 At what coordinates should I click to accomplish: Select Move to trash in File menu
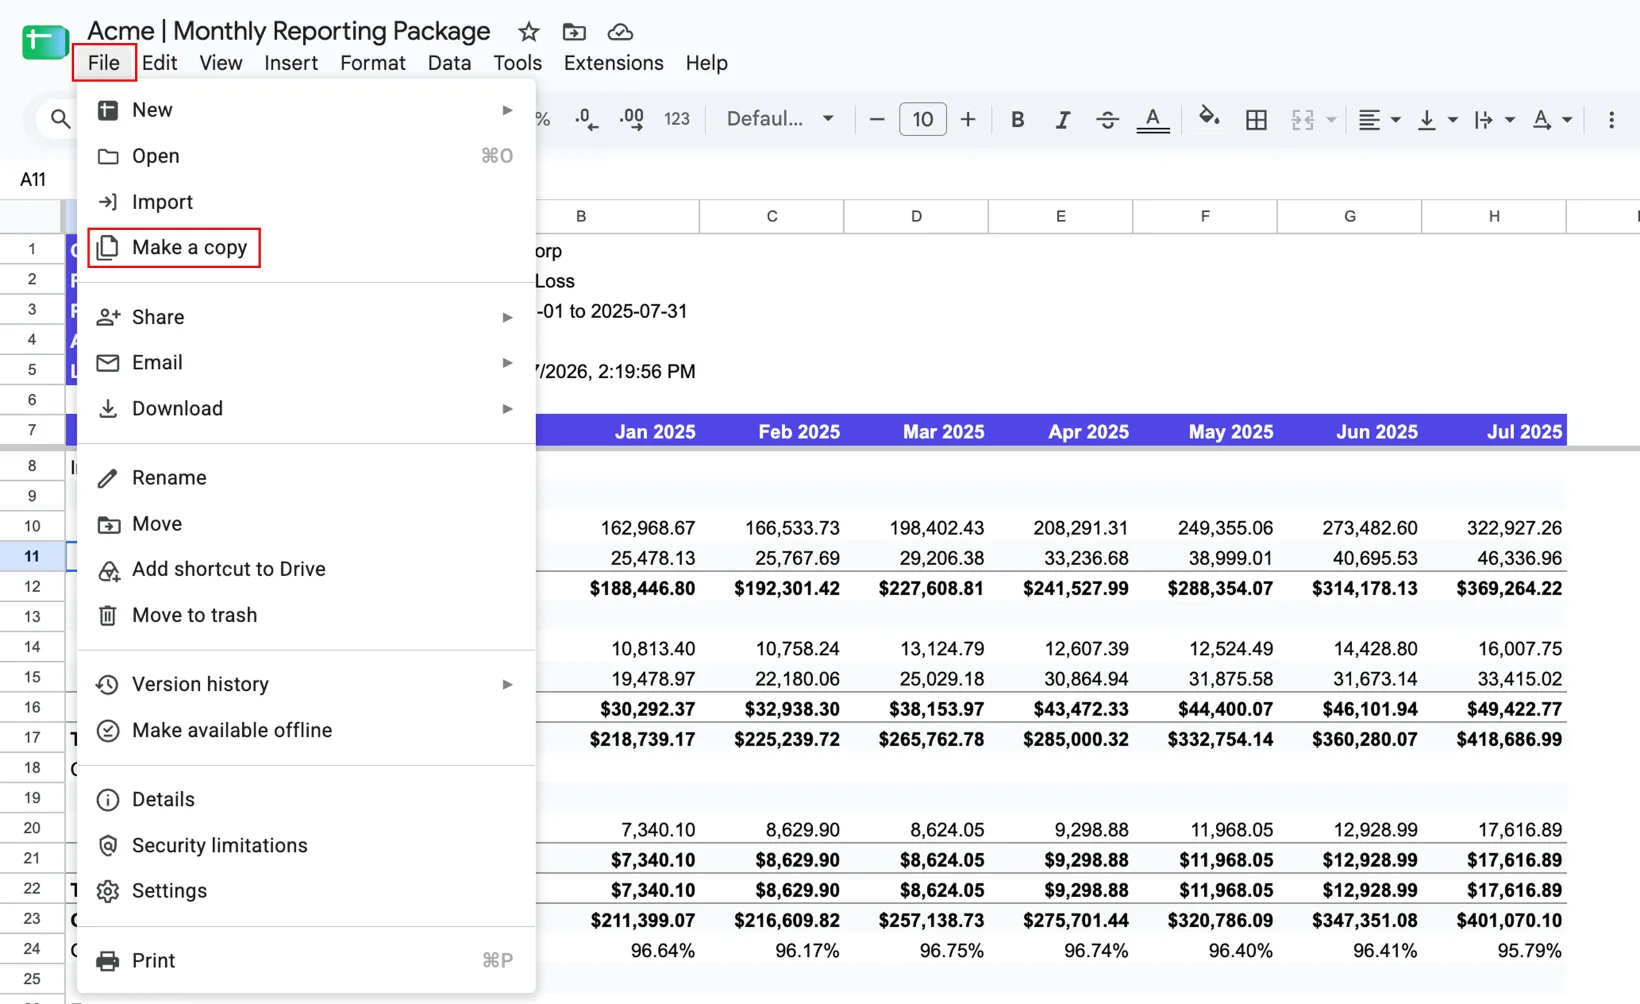[306, 615]
